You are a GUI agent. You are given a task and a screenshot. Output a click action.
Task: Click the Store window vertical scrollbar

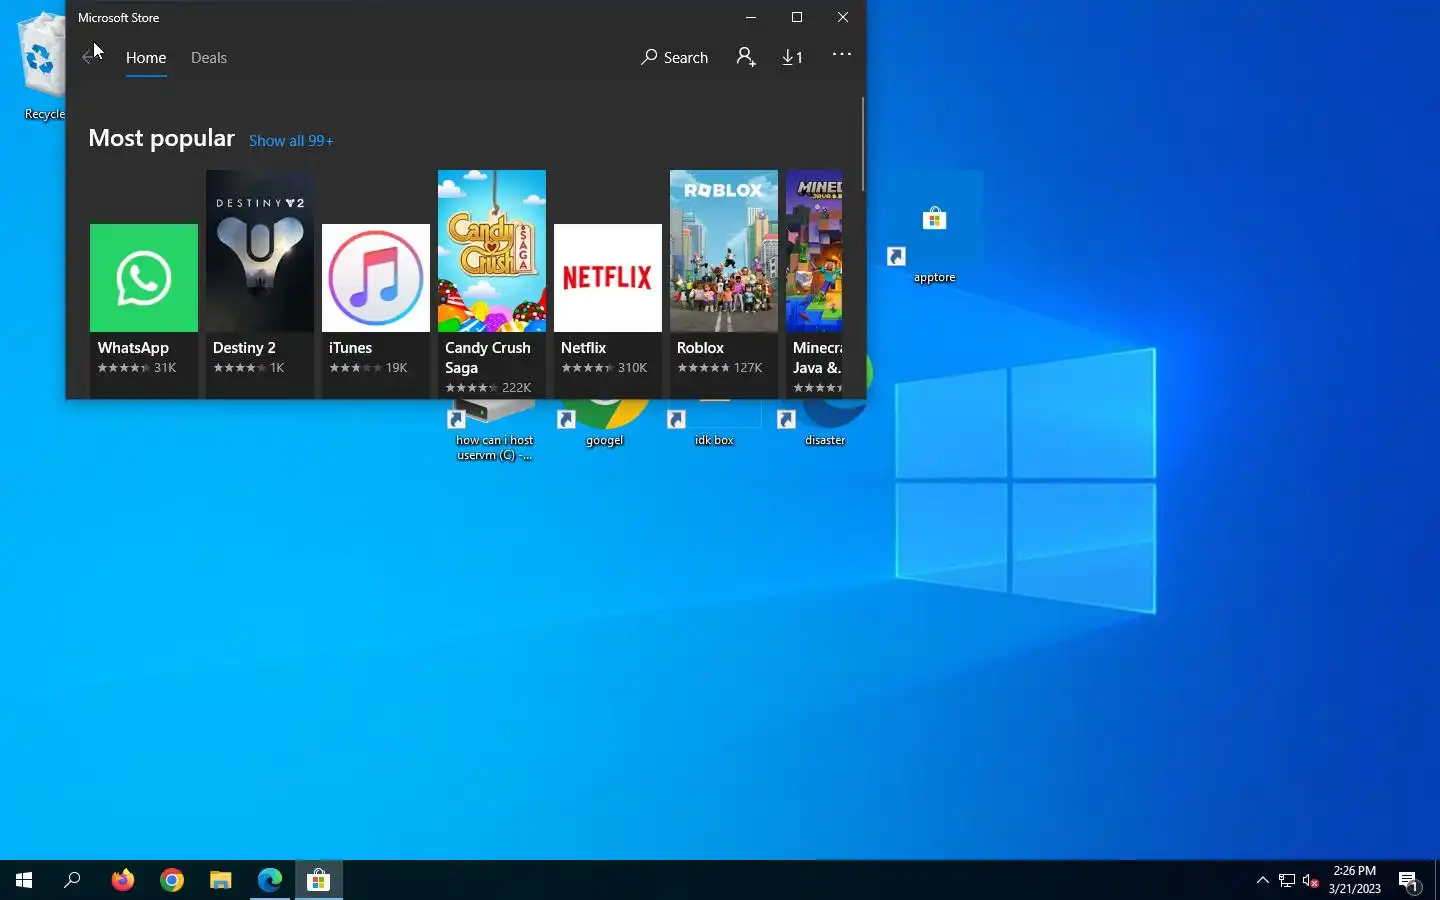pyautogui.click(x=861, y=145)
